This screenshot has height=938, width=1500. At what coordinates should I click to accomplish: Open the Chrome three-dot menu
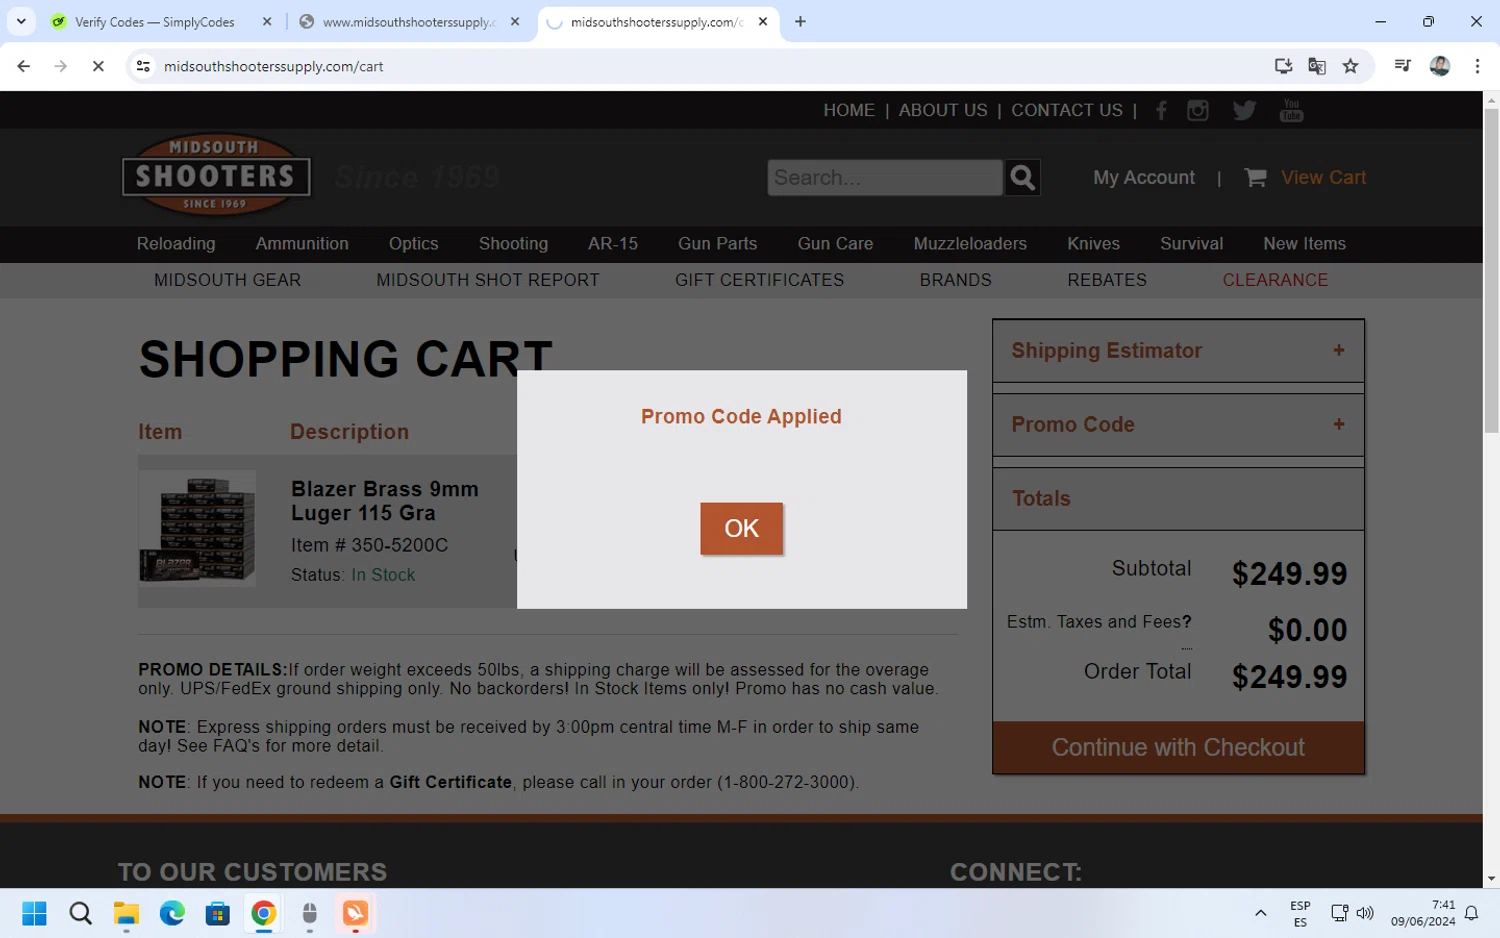(1477, 66)
